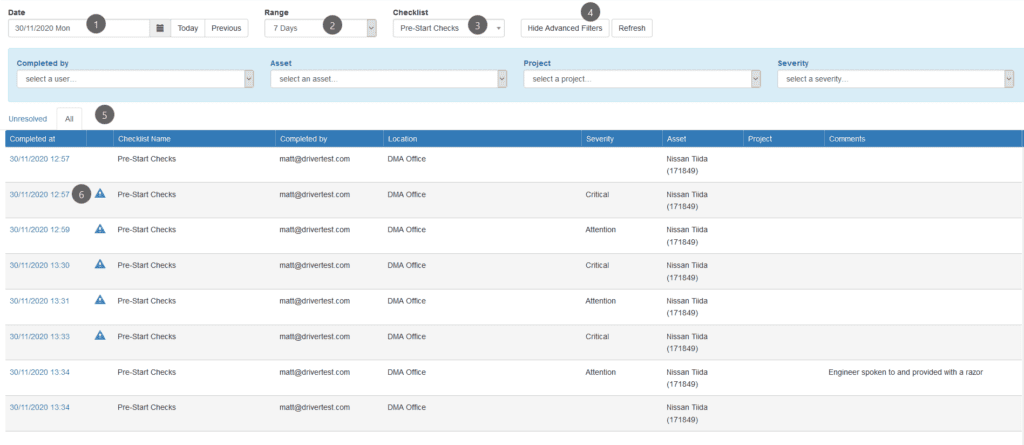Open the 30/11/2020 13:31 record link
Viewport: 1024px width, 445px height.
tap(40, 301)
